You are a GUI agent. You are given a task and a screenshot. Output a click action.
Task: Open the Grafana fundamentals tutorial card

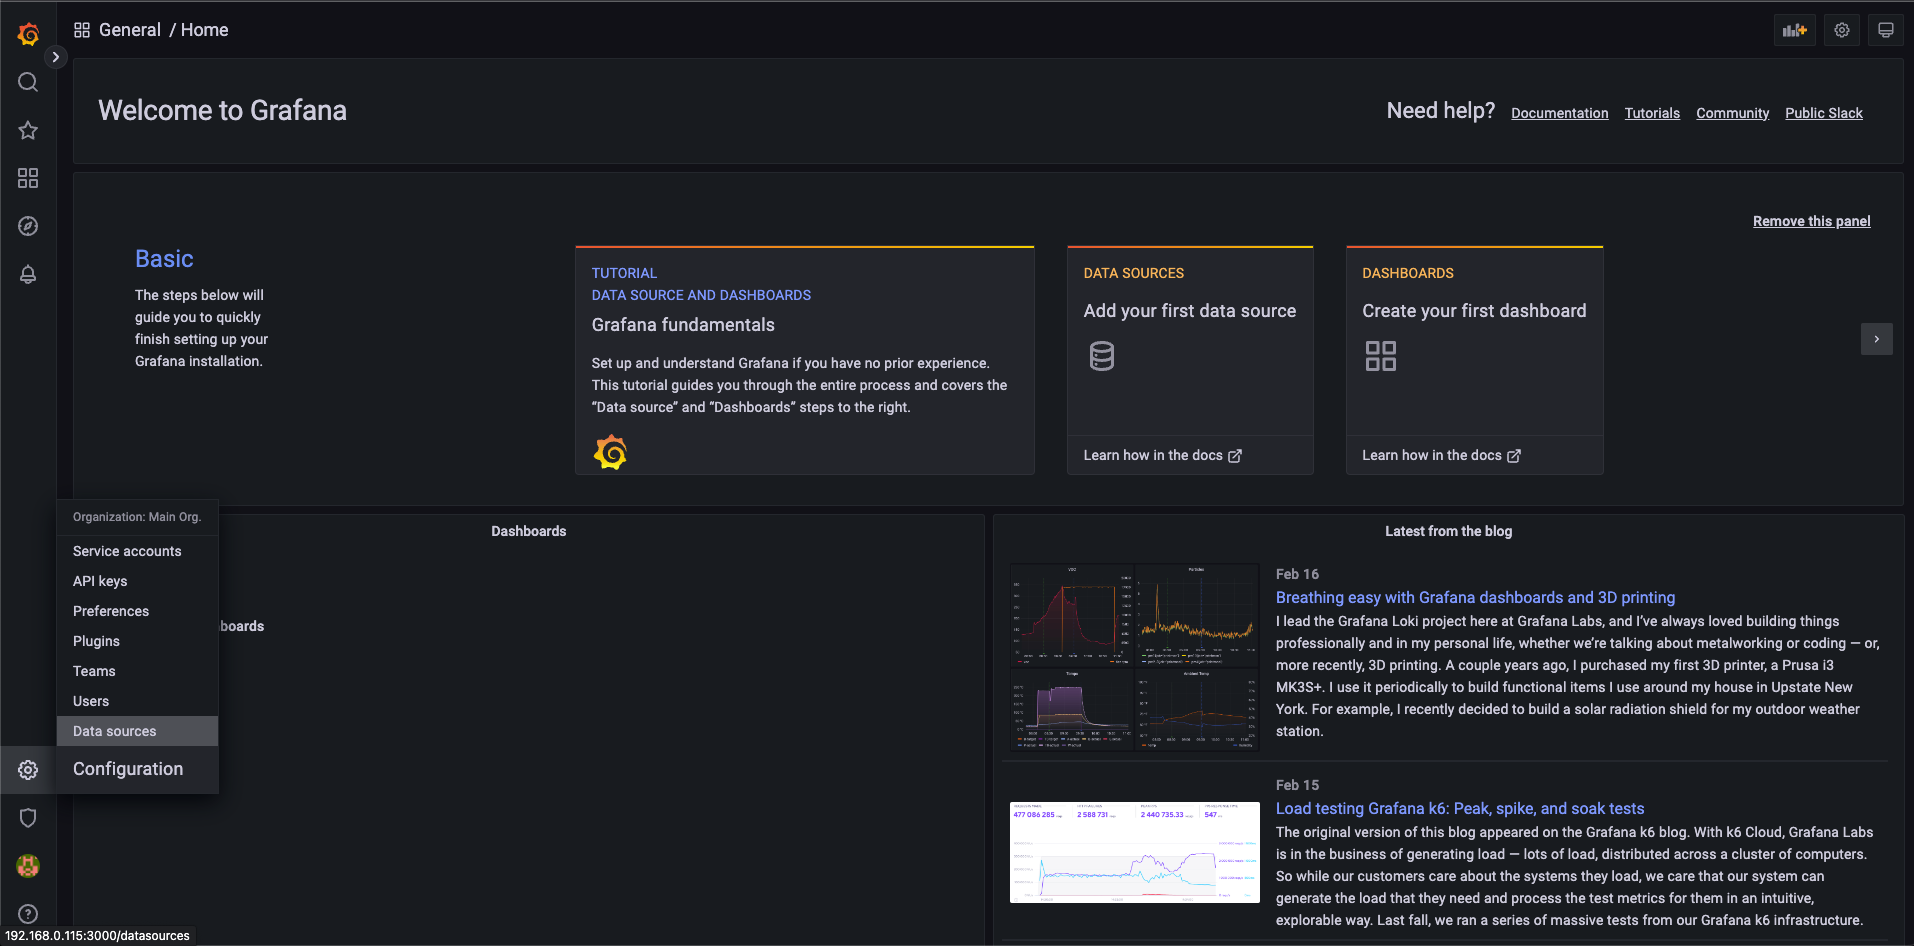coord(805,360)
